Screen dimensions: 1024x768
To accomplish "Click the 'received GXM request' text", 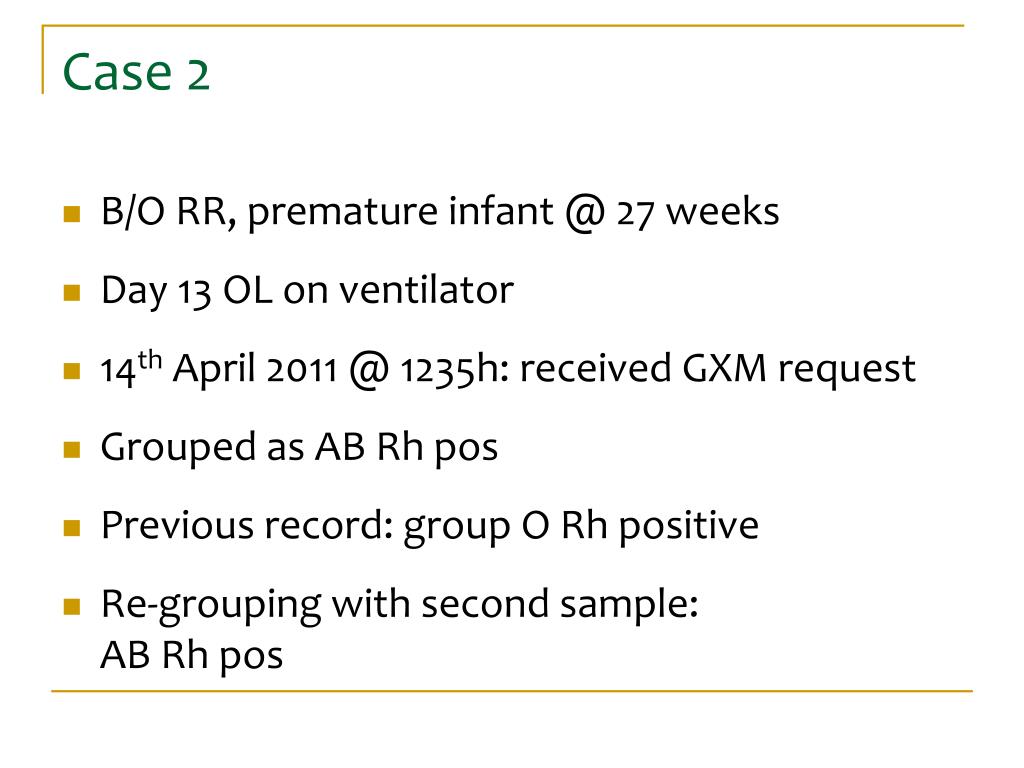I will pyautogui.click(x=718, y=369).
